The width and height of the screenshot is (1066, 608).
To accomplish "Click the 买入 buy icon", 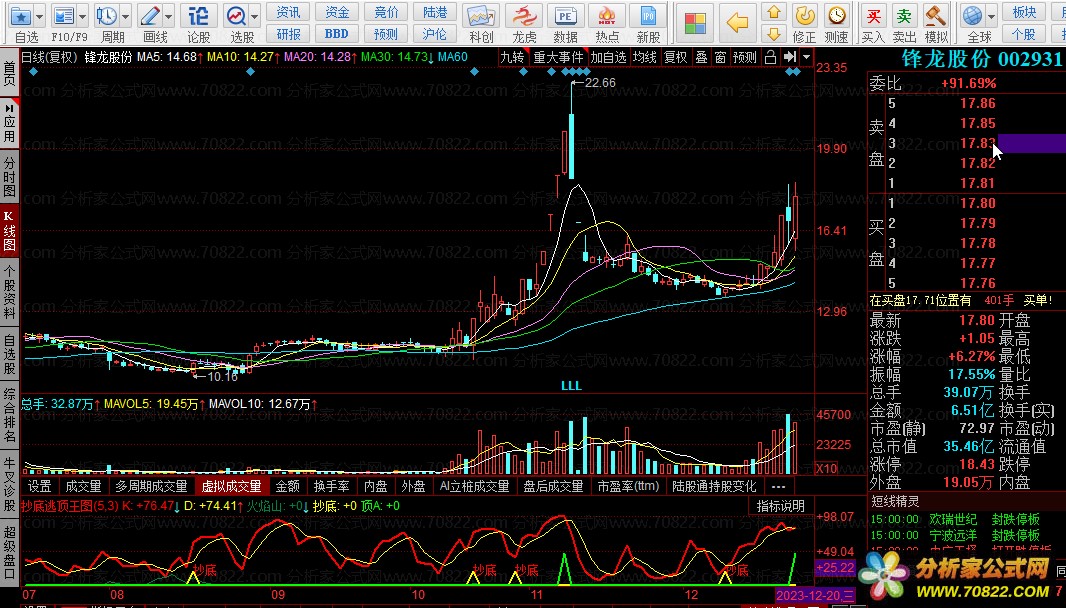I will point(874,16).
